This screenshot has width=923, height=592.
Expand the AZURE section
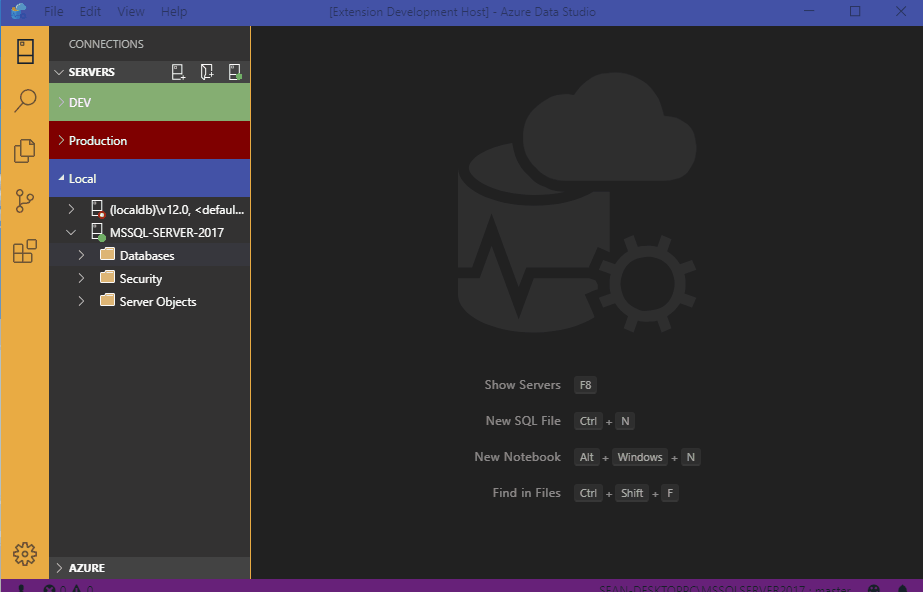tap(59, 567)
